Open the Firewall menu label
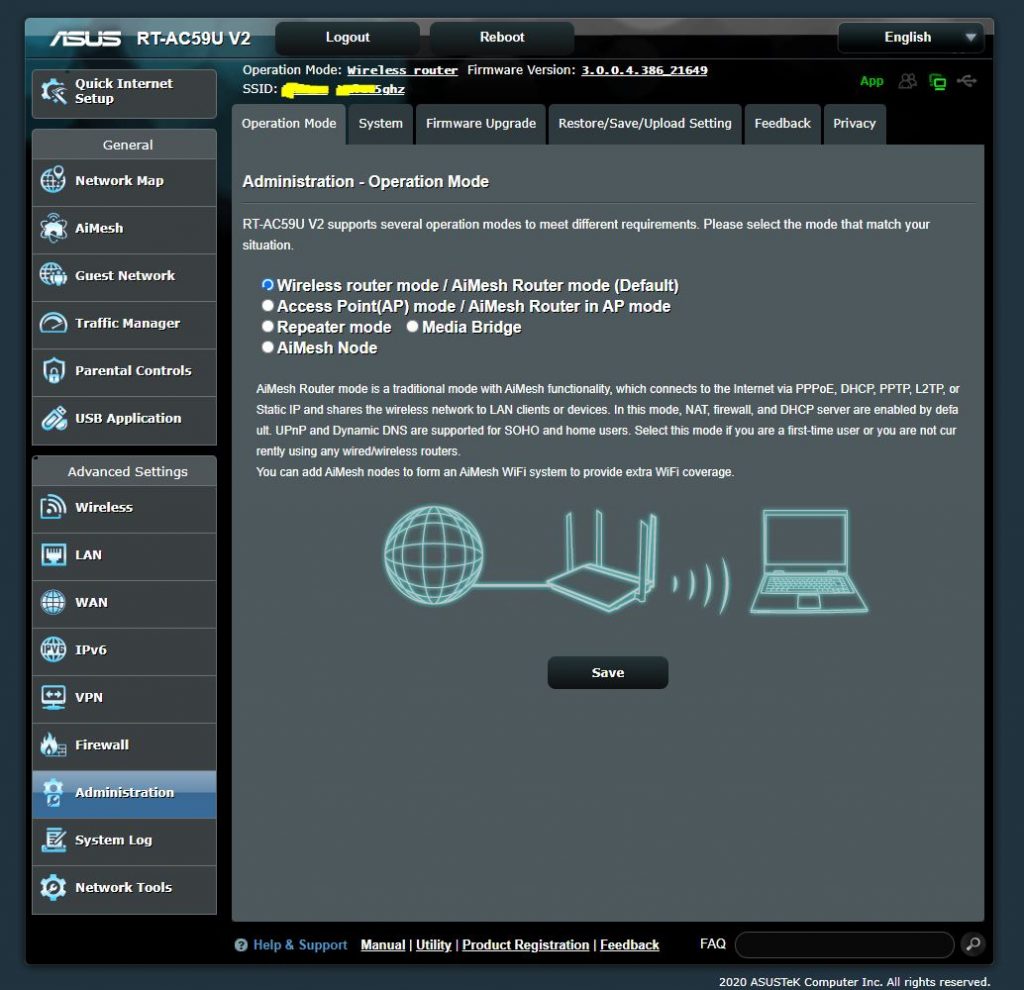This screenshot has height=990, width=1024. click(x=102, y=745)
